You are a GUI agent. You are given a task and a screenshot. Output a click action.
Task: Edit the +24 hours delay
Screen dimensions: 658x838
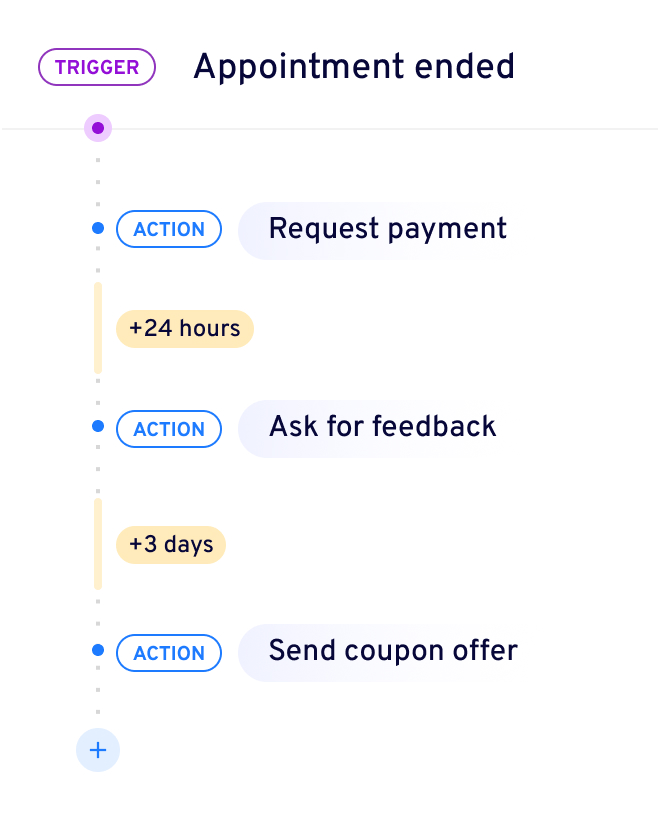tap(185, 328)
